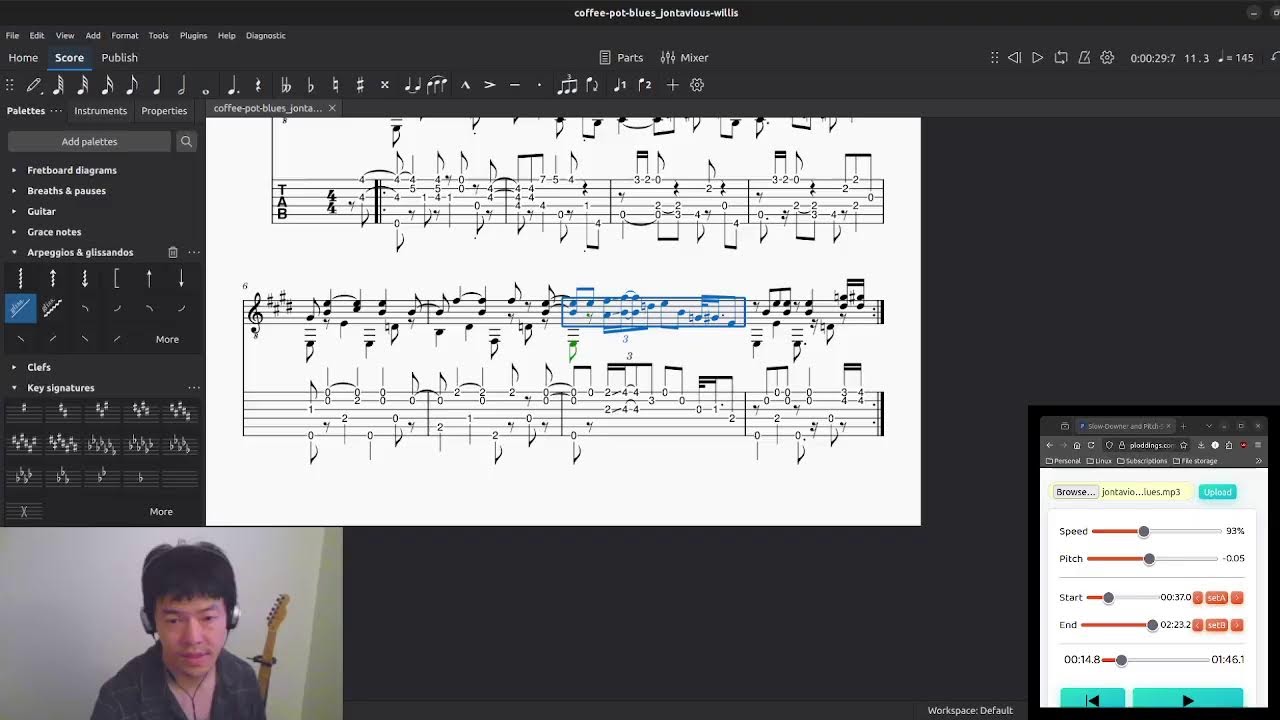The image size is (1280, 720).
Task: Apply double flat accidental
Action: (x=286, y=85)
